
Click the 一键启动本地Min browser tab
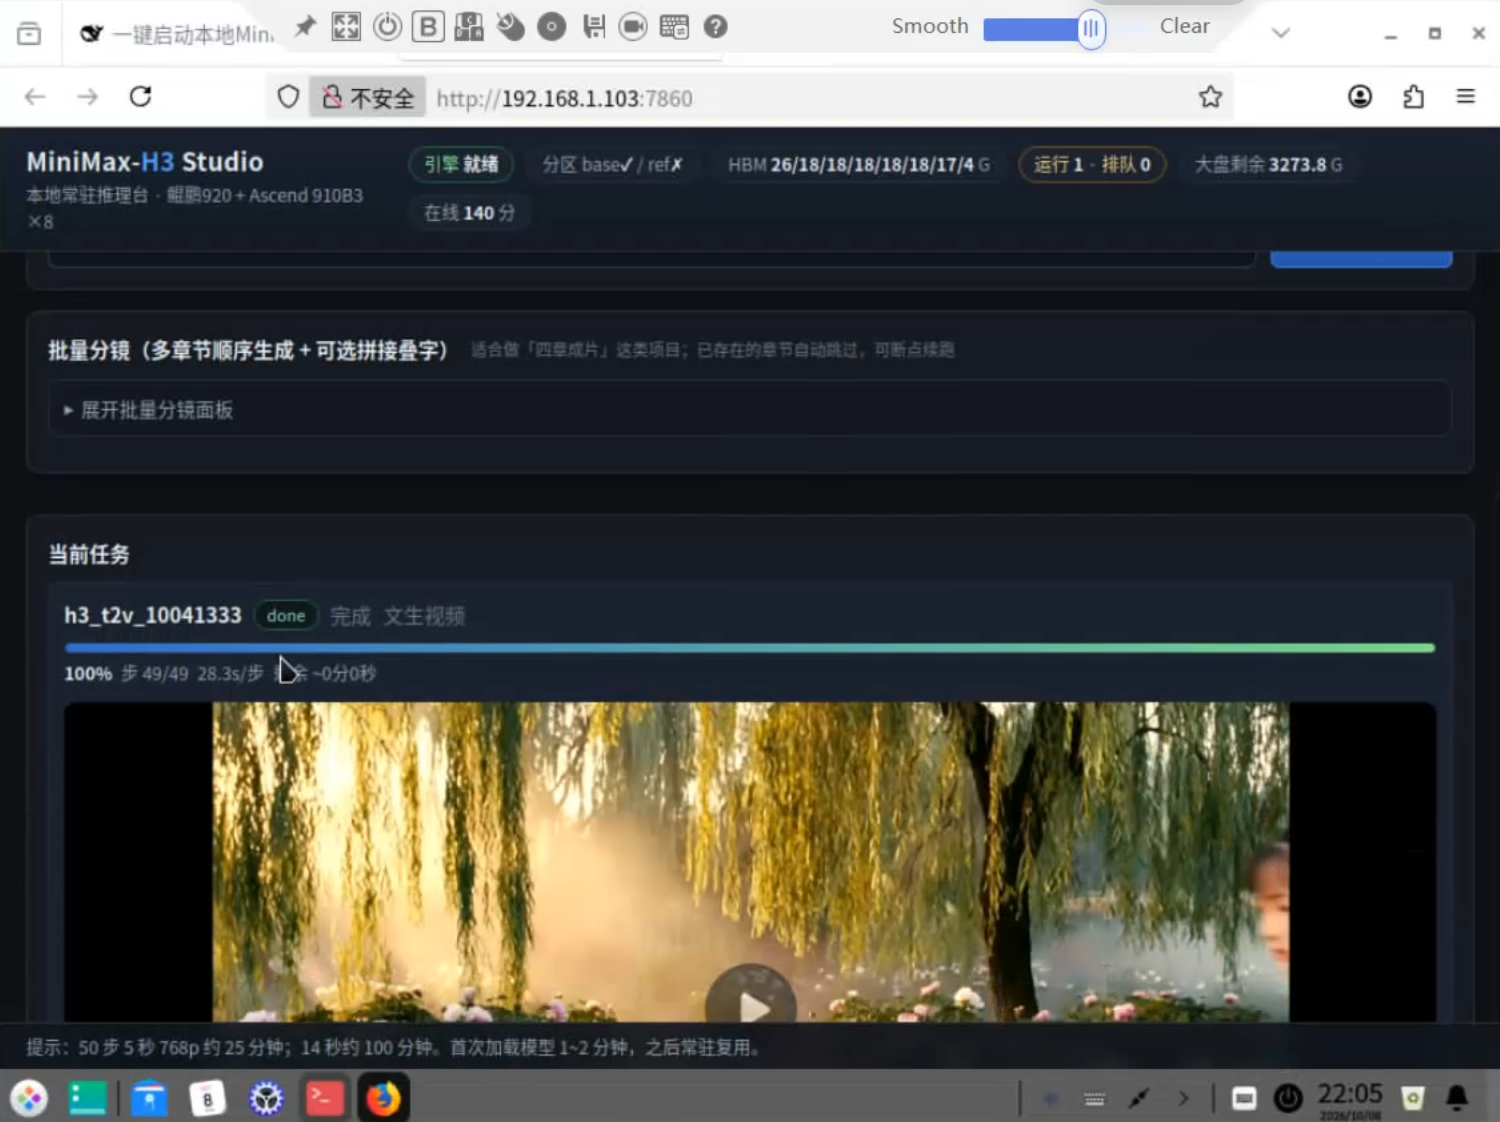tap(177, 34)
